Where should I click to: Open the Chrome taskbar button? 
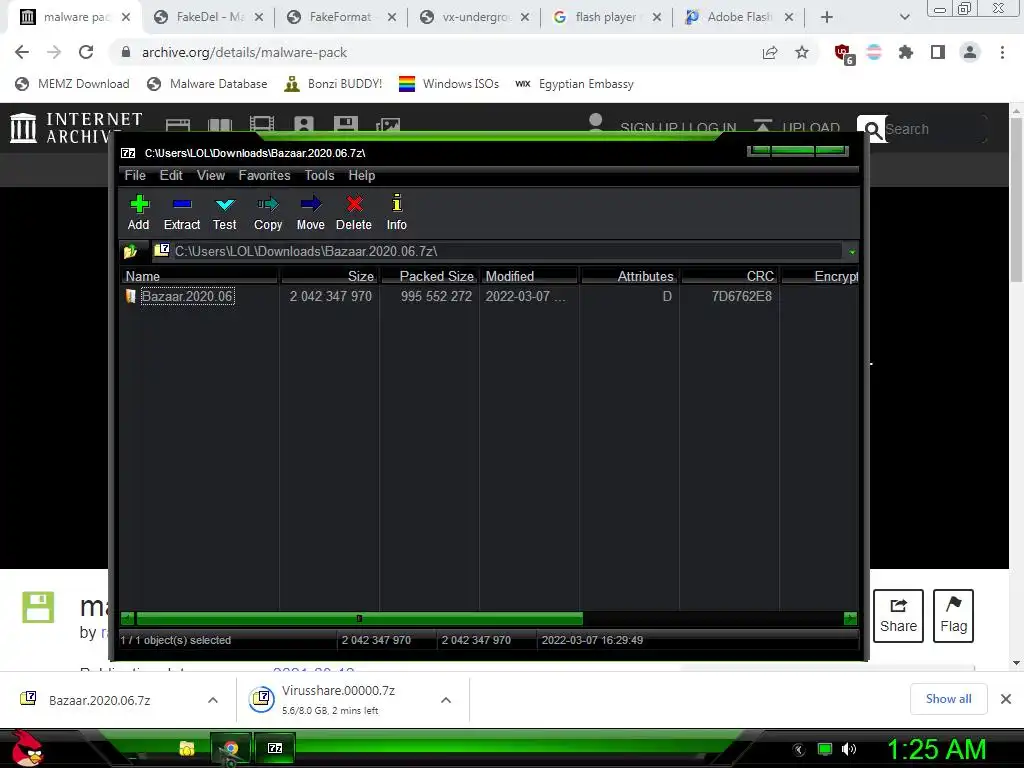point(231,748)
